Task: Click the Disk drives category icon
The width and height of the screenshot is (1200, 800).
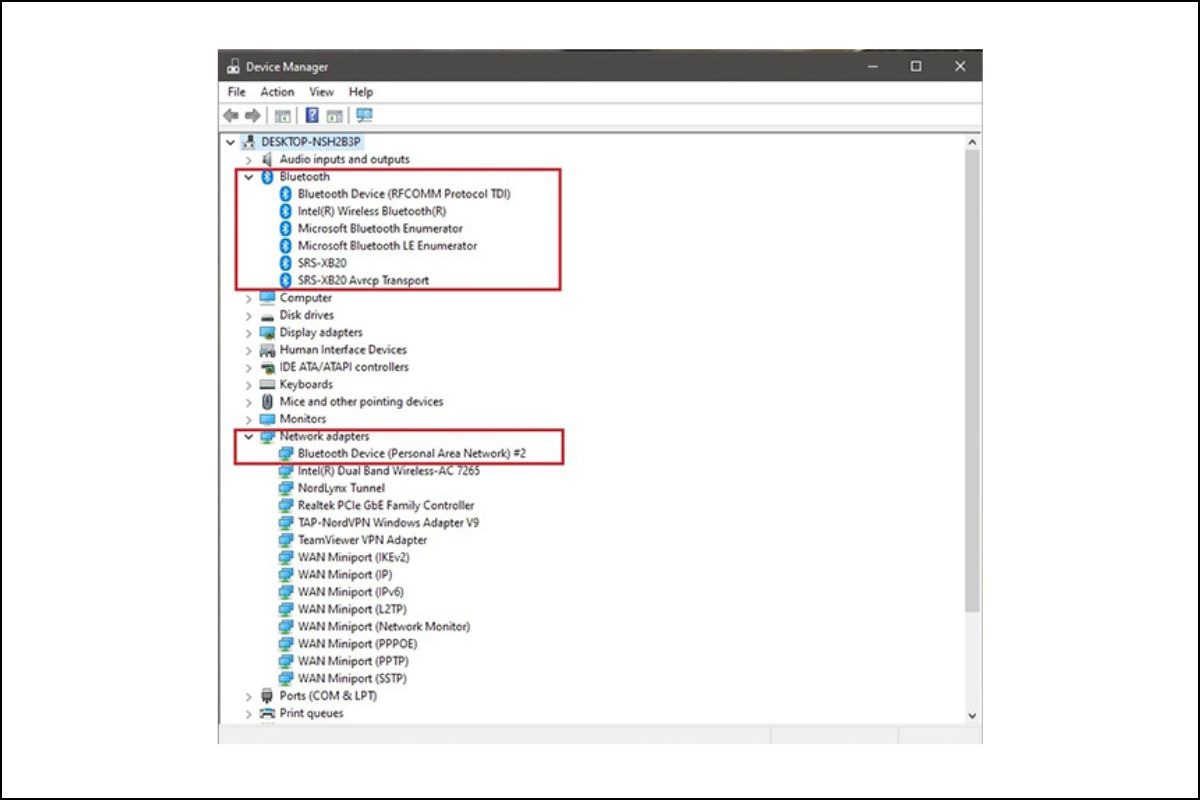Action: click(x=267, y=315)
